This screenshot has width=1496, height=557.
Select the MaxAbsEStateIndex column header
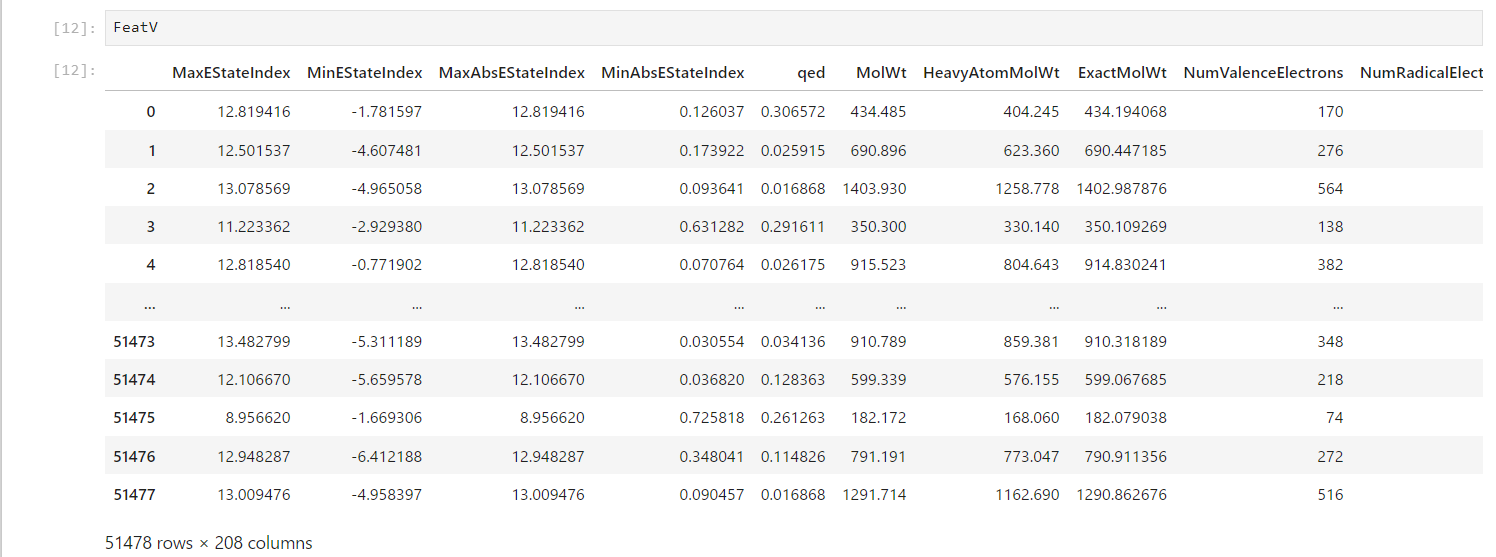point(511,73)
